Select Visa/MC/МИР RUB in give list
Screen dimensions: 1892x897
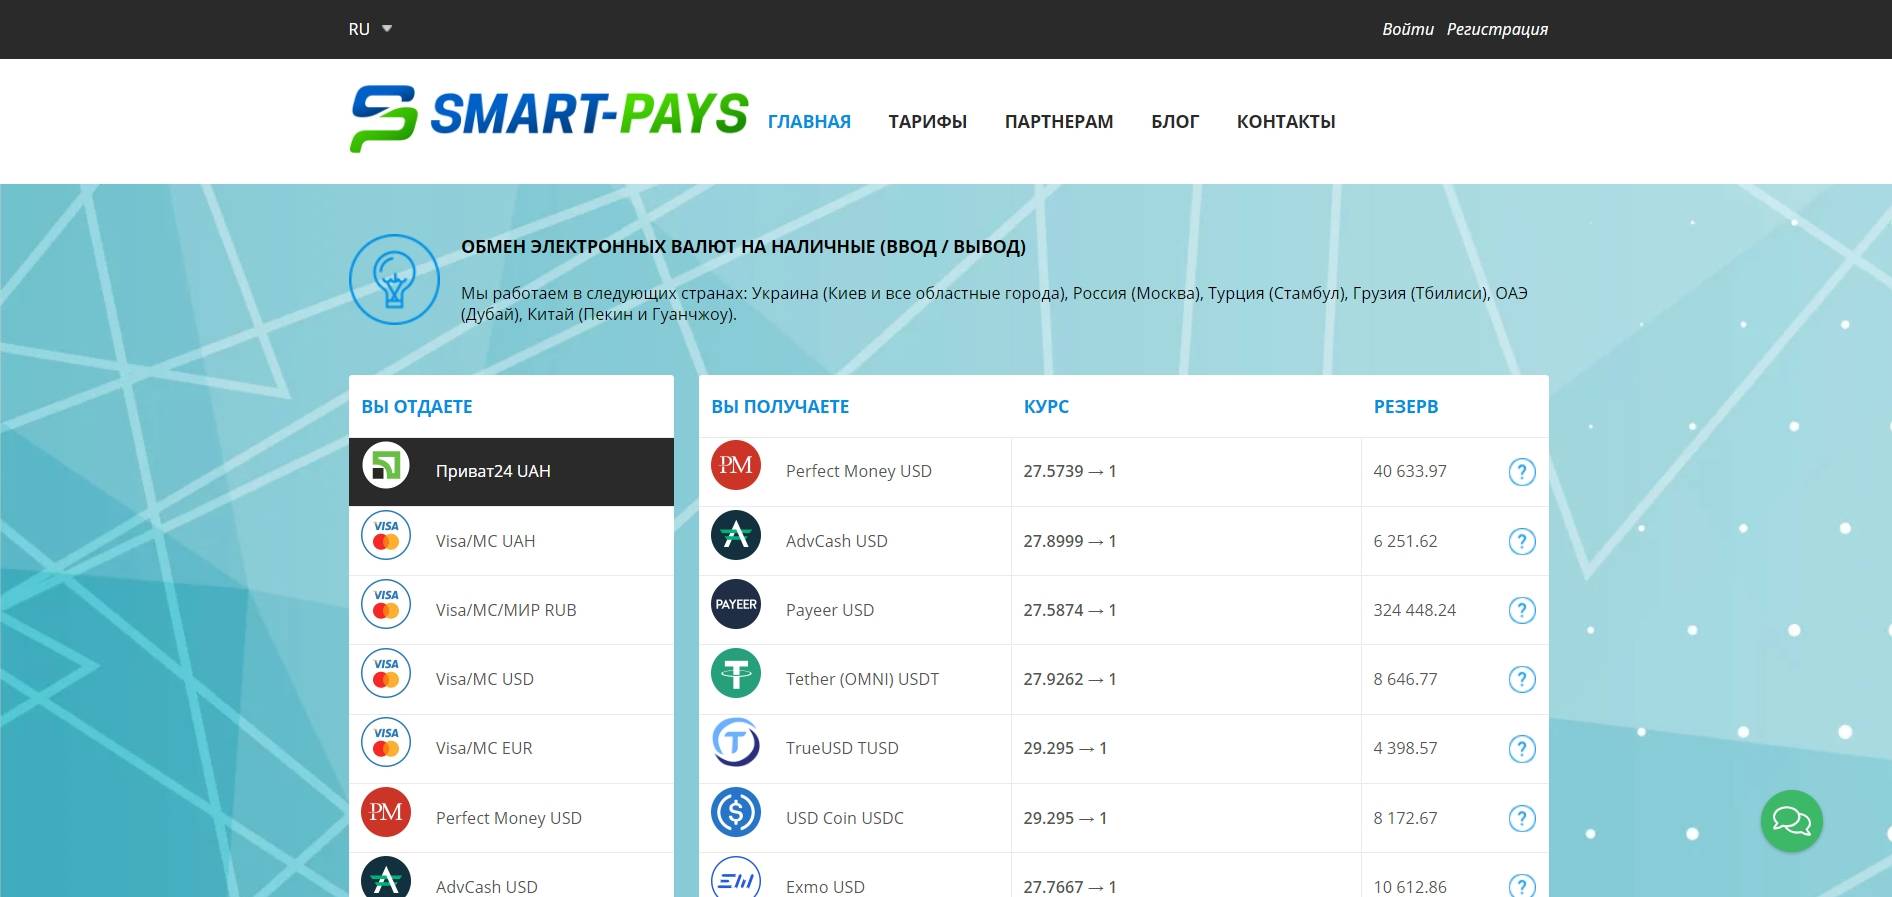pyautogui.click(x=511, y=610)
